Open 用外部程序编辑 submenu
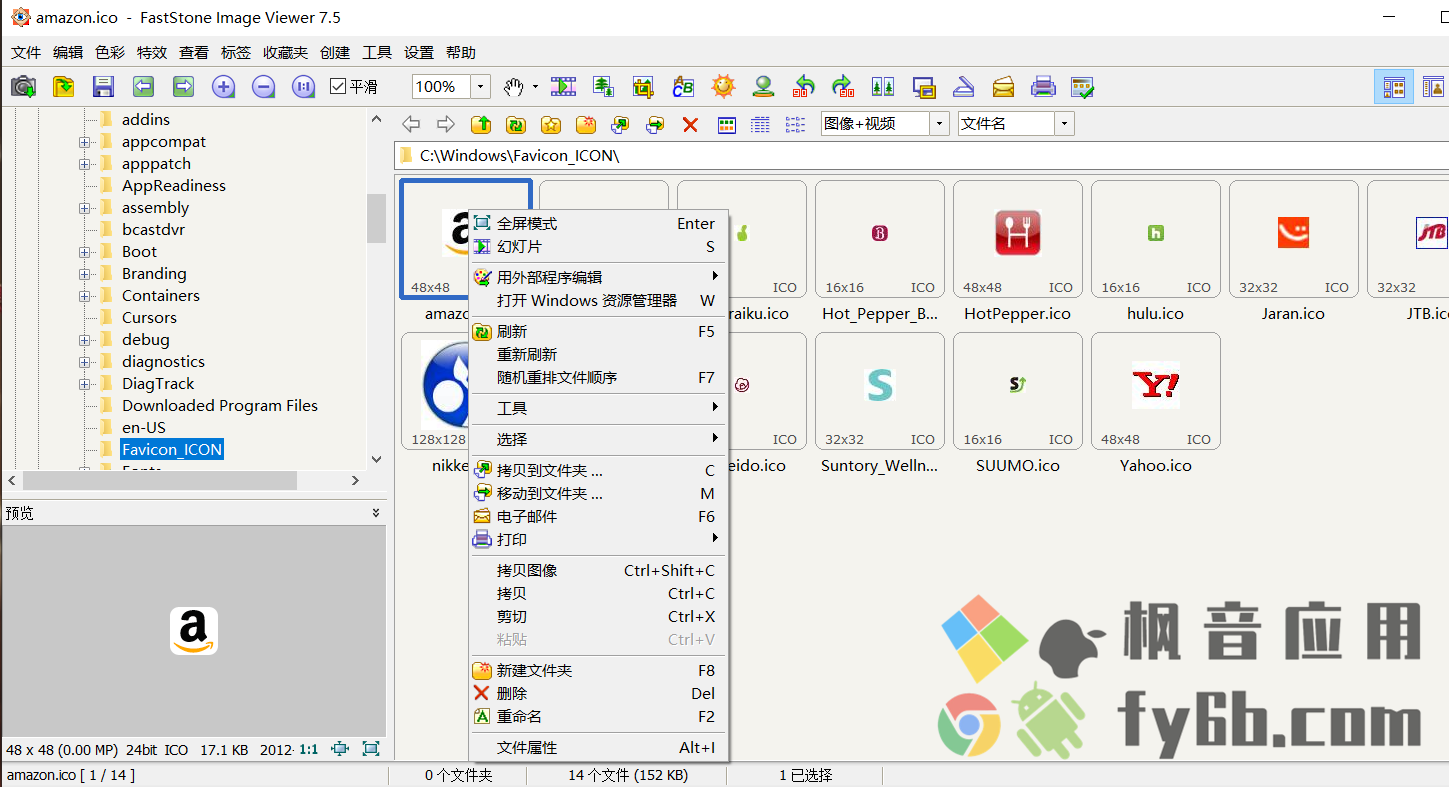 598,277
